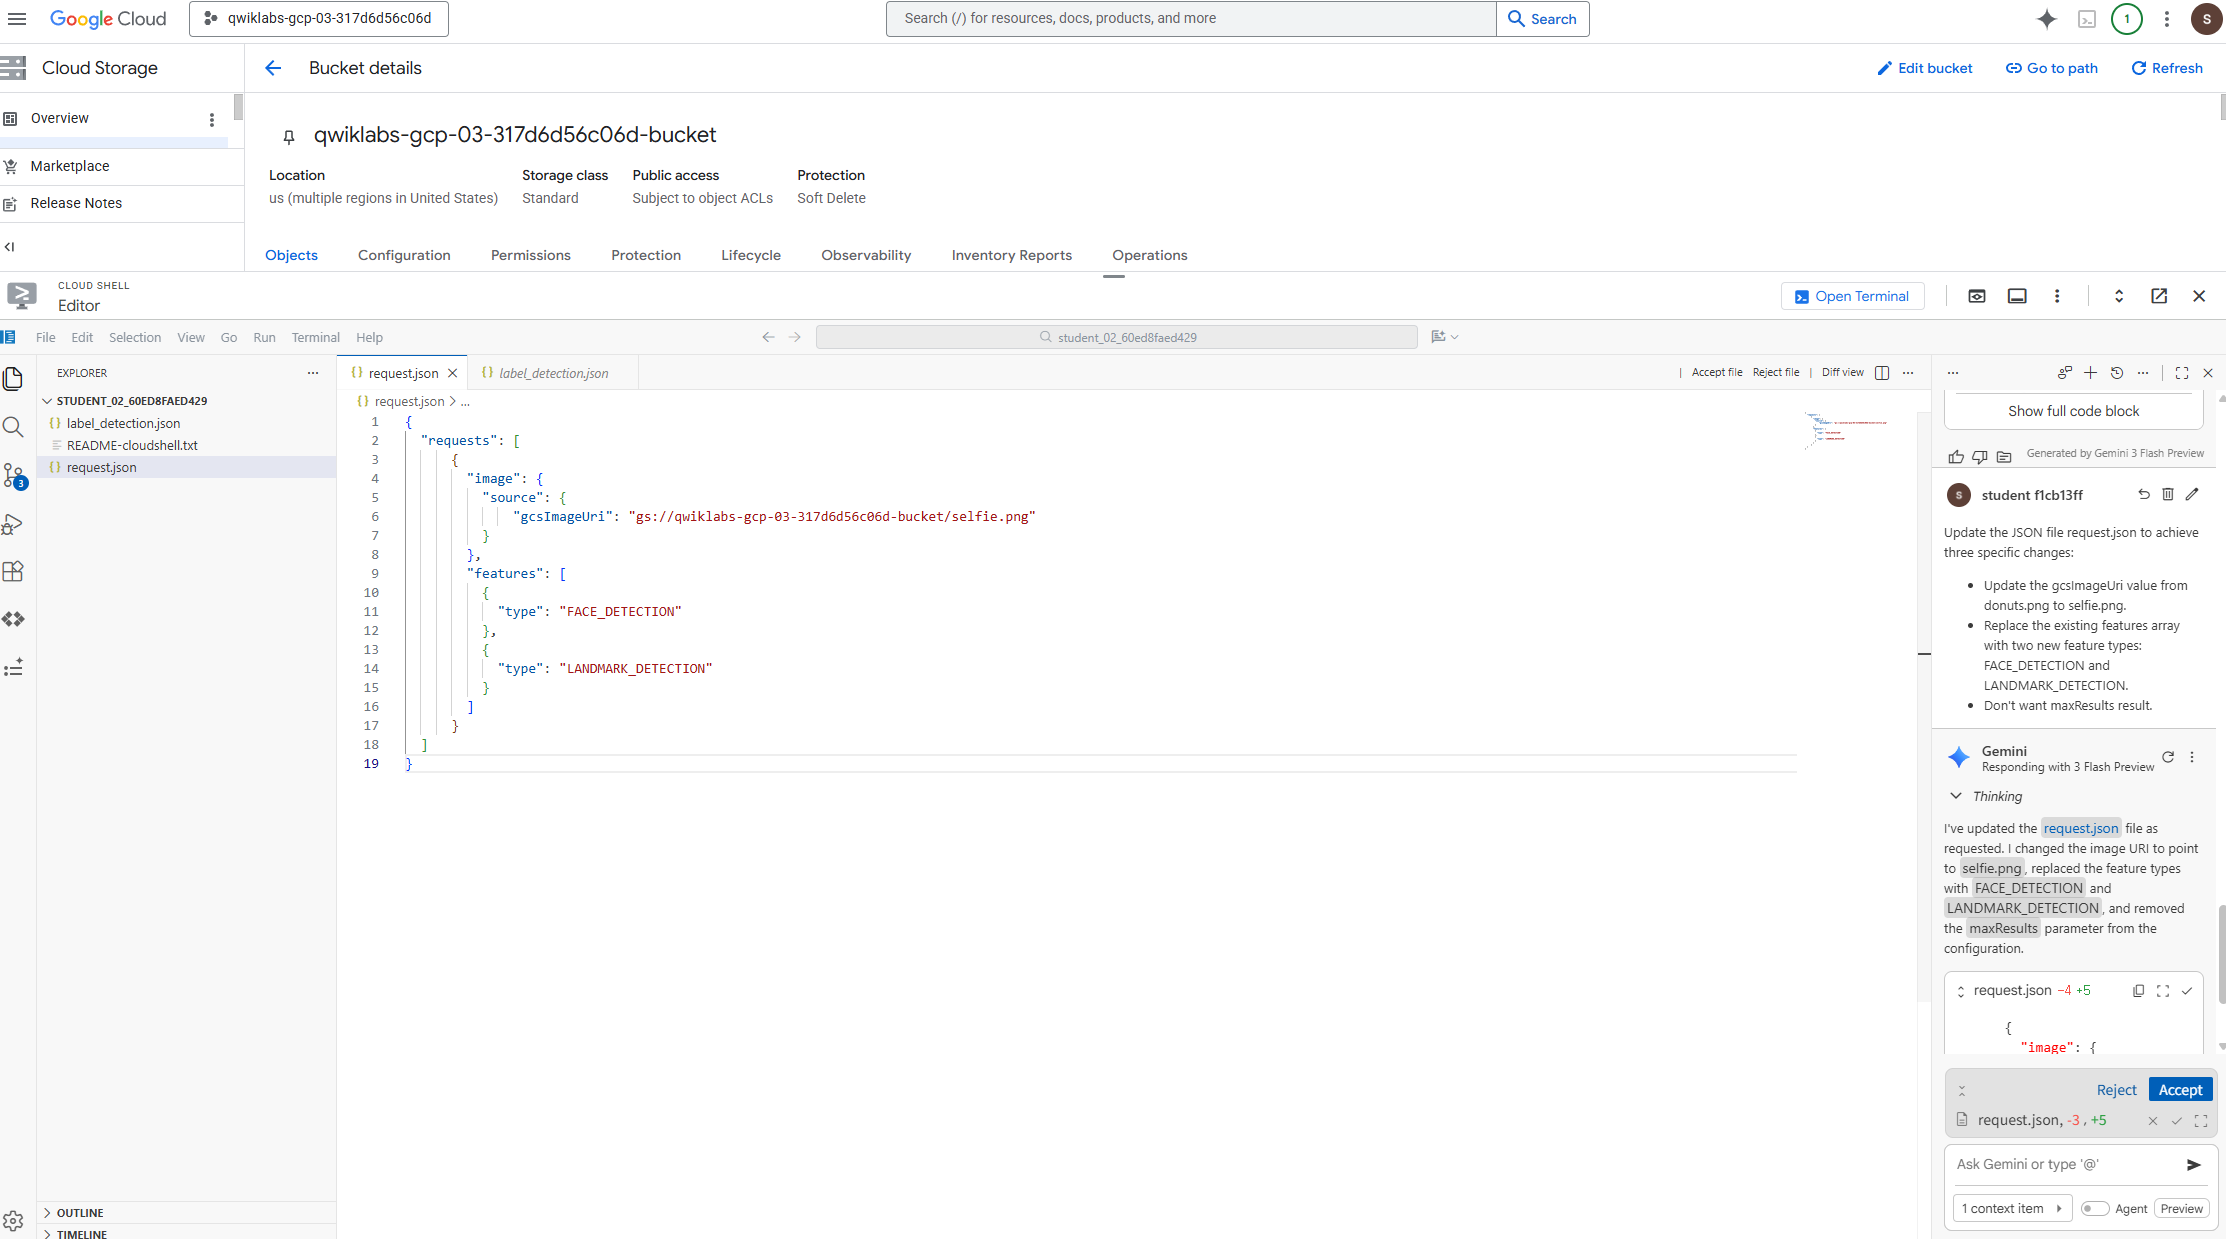Open Search icon in editor activity bar
The width and height of the screenshot is (2226, 1239).
pyautogui.click(x=13, y=427)
